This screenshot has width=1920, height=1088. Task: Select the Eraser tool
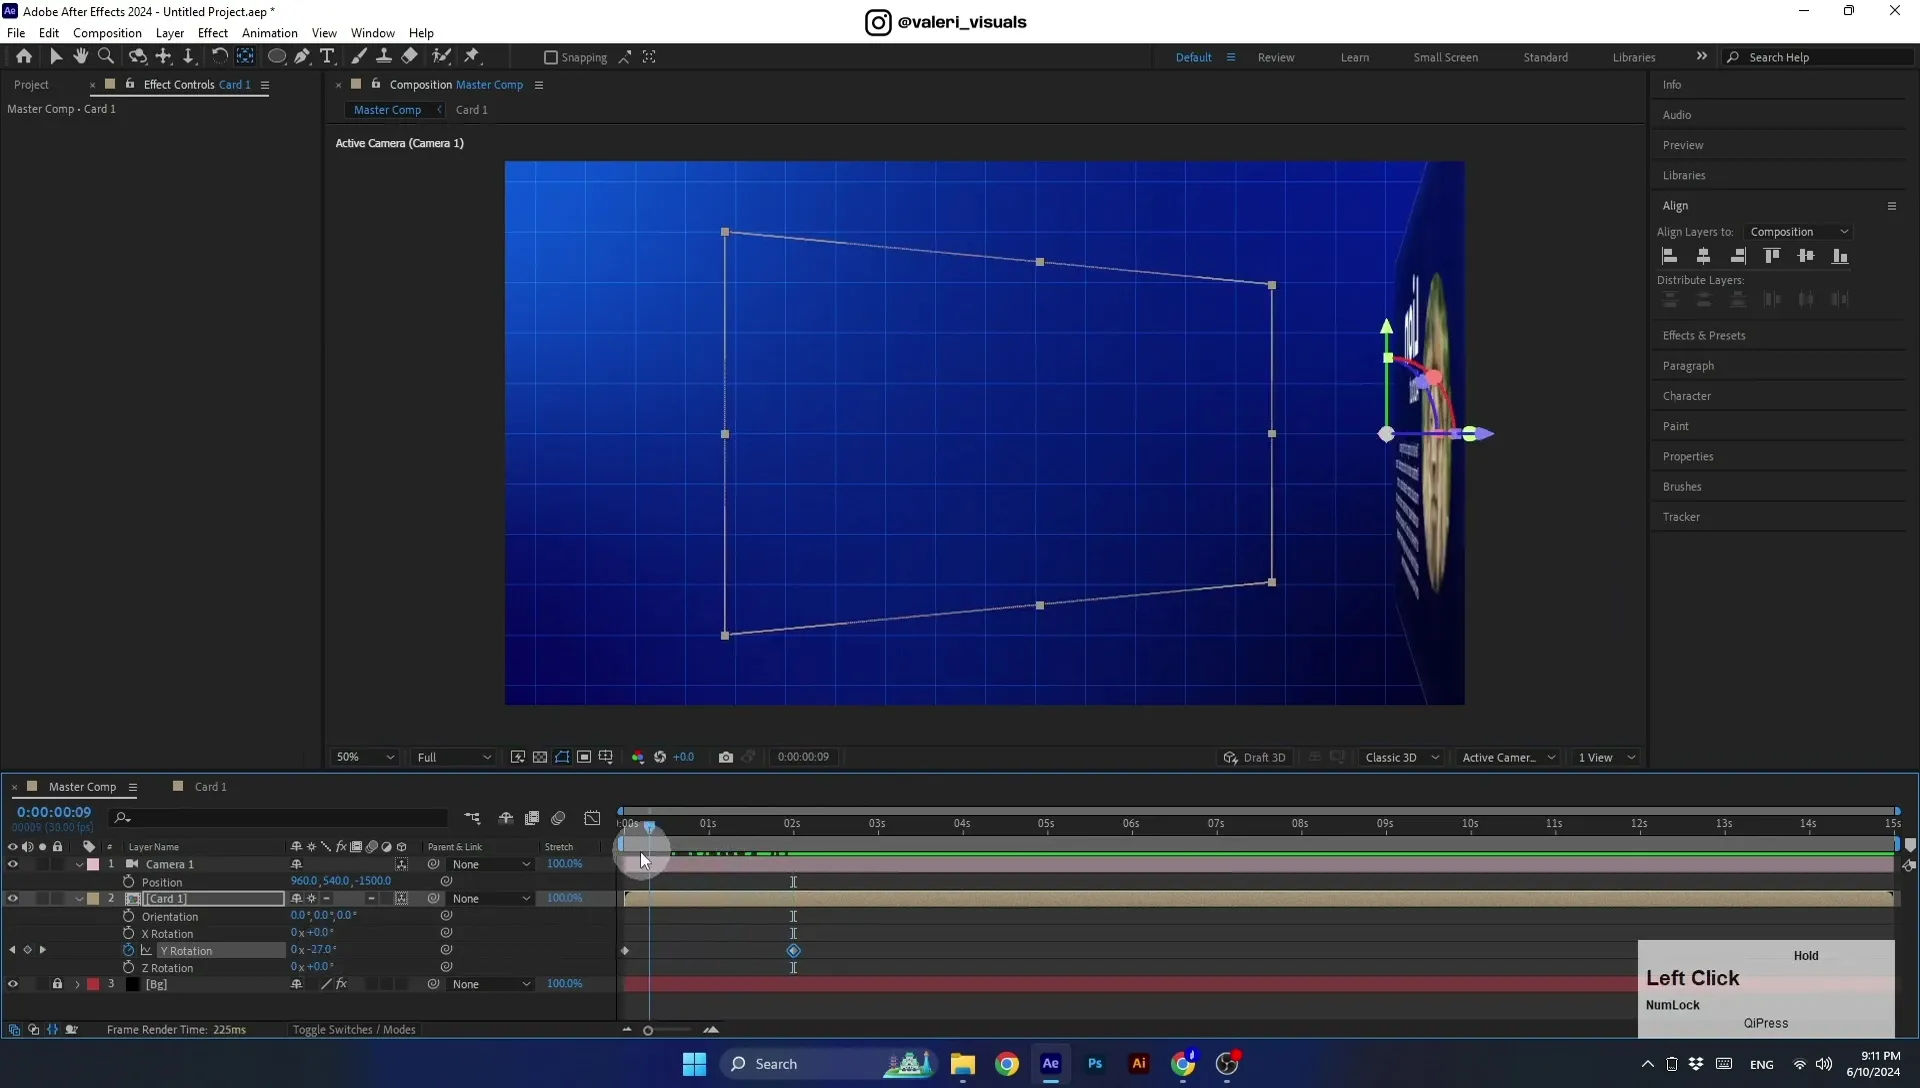410,57
